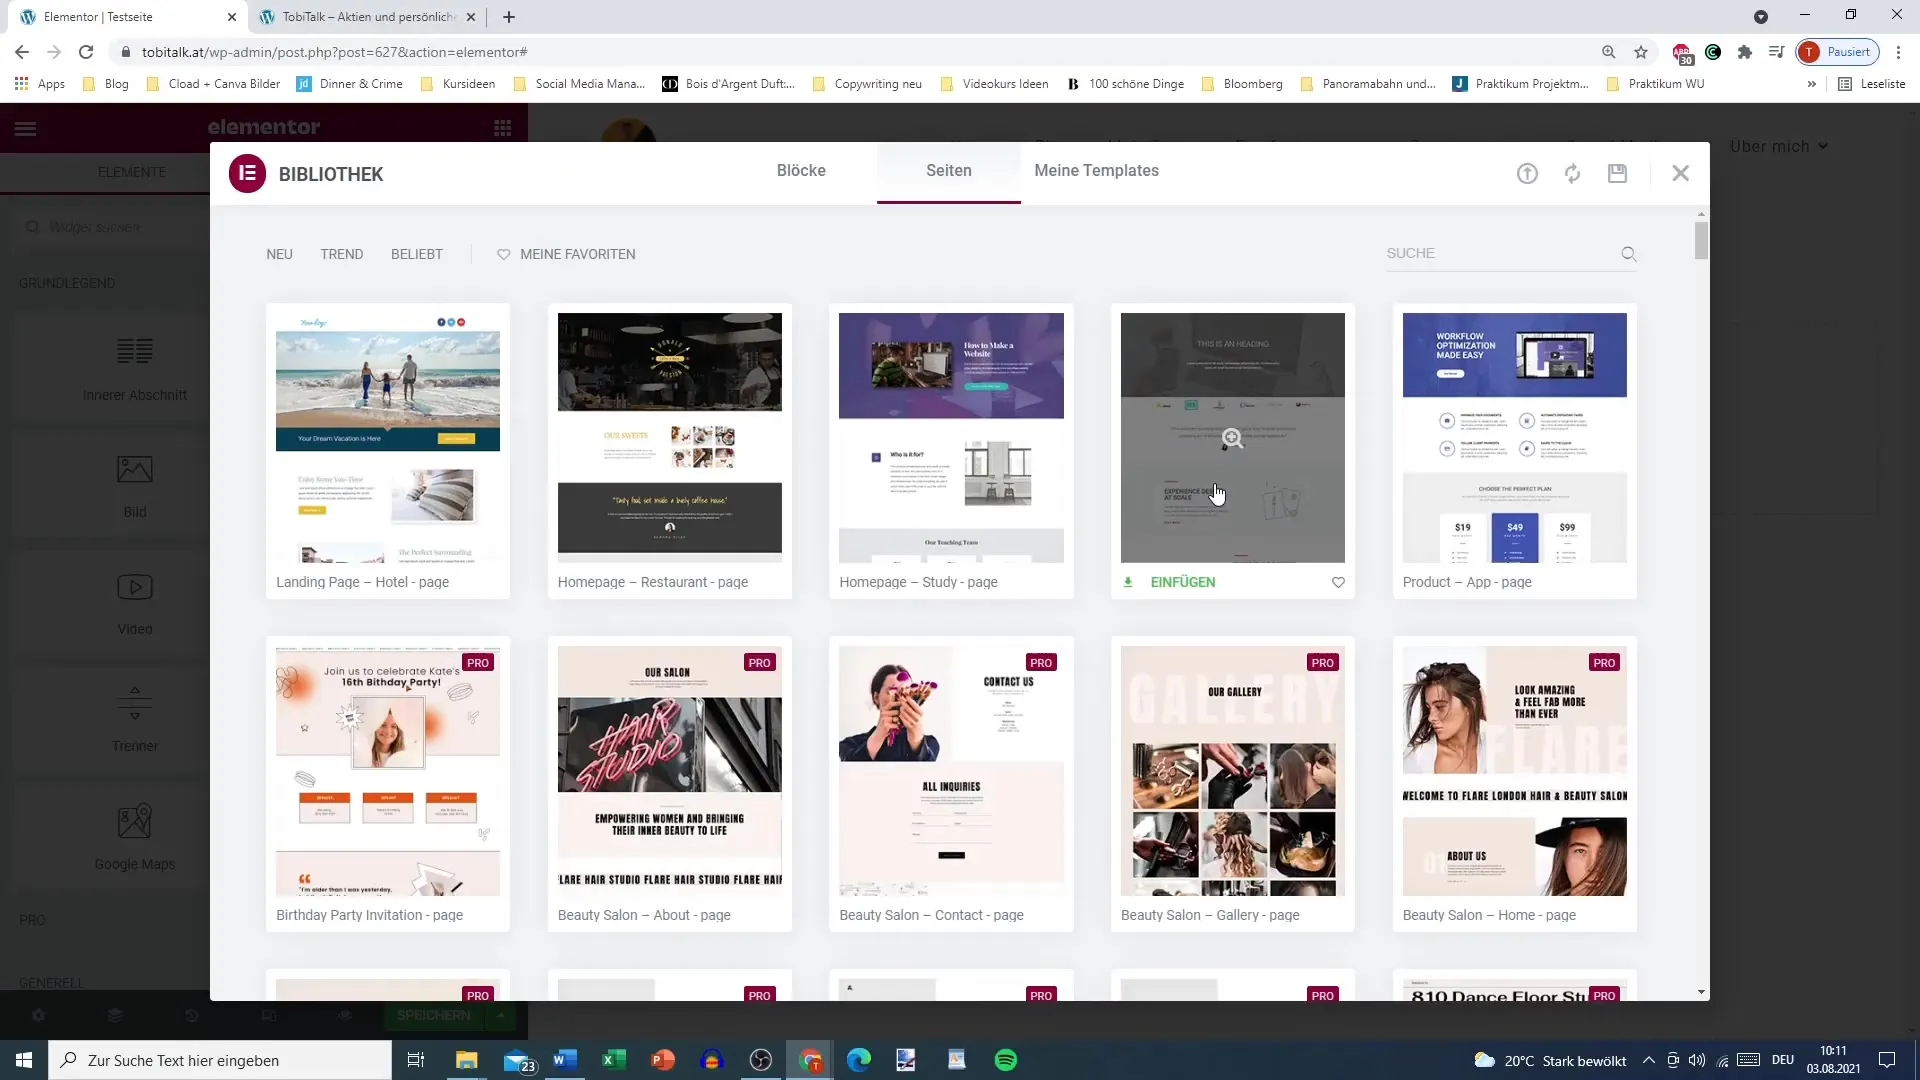Open the Leseliste reading list
The width and height of the screenshot is (1920, 1080).
click(x=1872, y=84)
